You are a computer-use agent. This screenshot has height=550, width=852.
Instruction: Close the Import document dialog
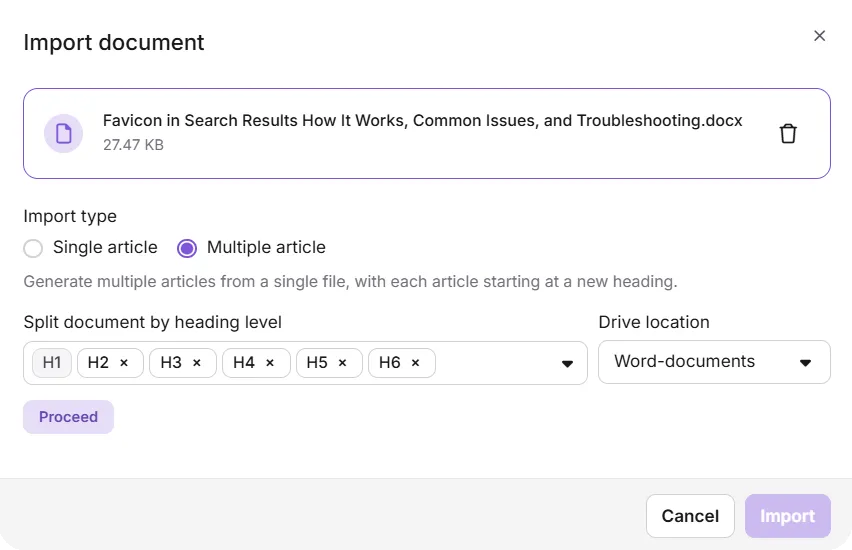(x=819, y=36)
